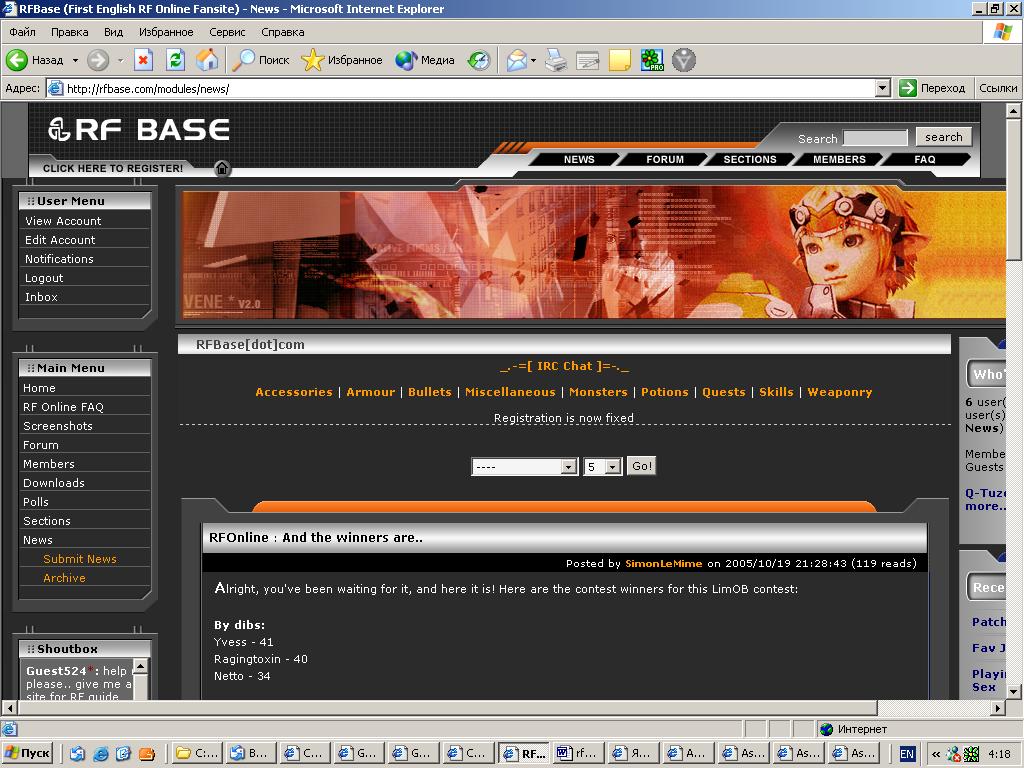Click Submit News in Main Menu
Viewport: 1024px width, 768px height.
click(x=80, y=559)
